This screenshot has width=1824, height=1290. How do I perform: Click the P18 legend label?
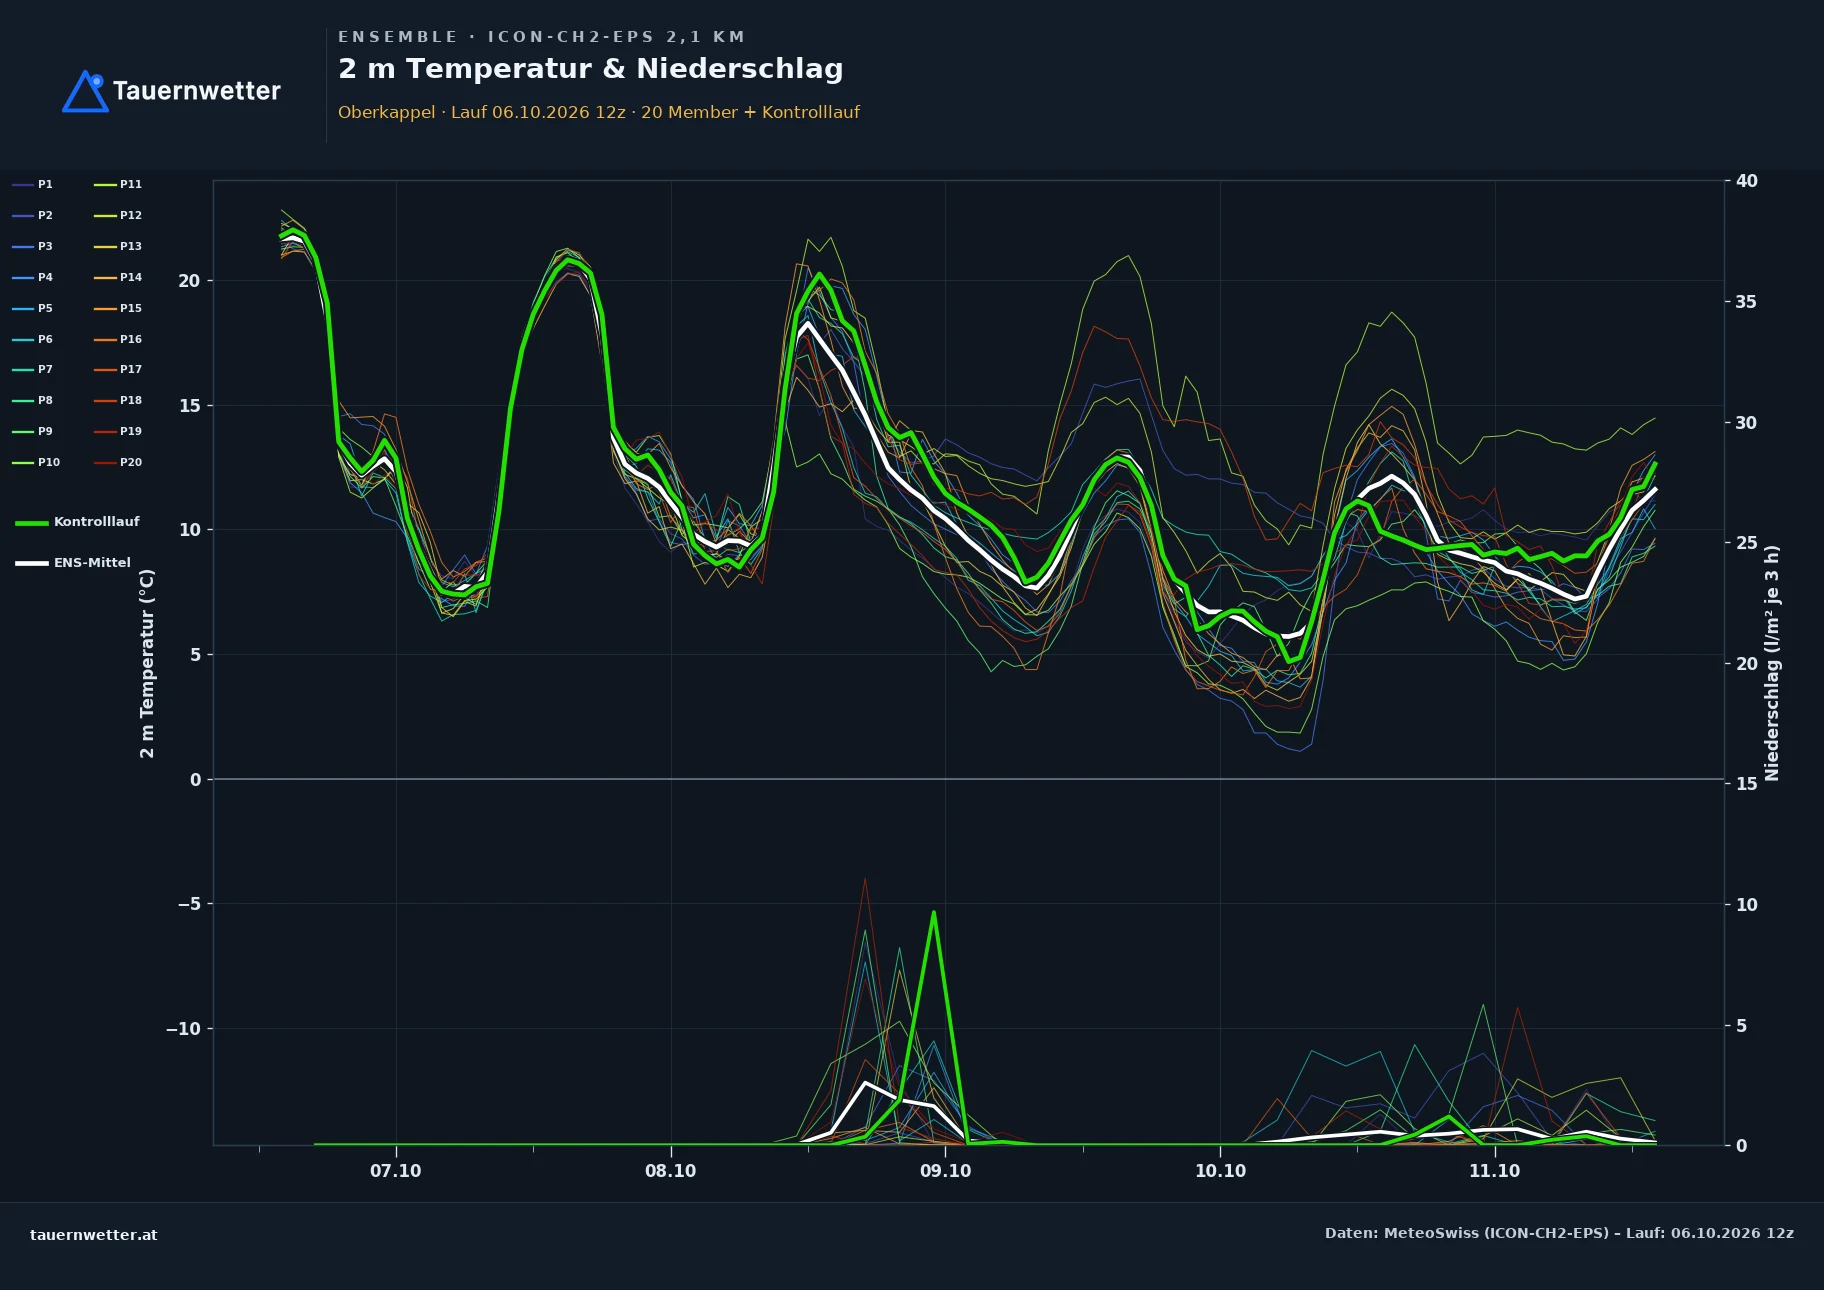point(131,400)
